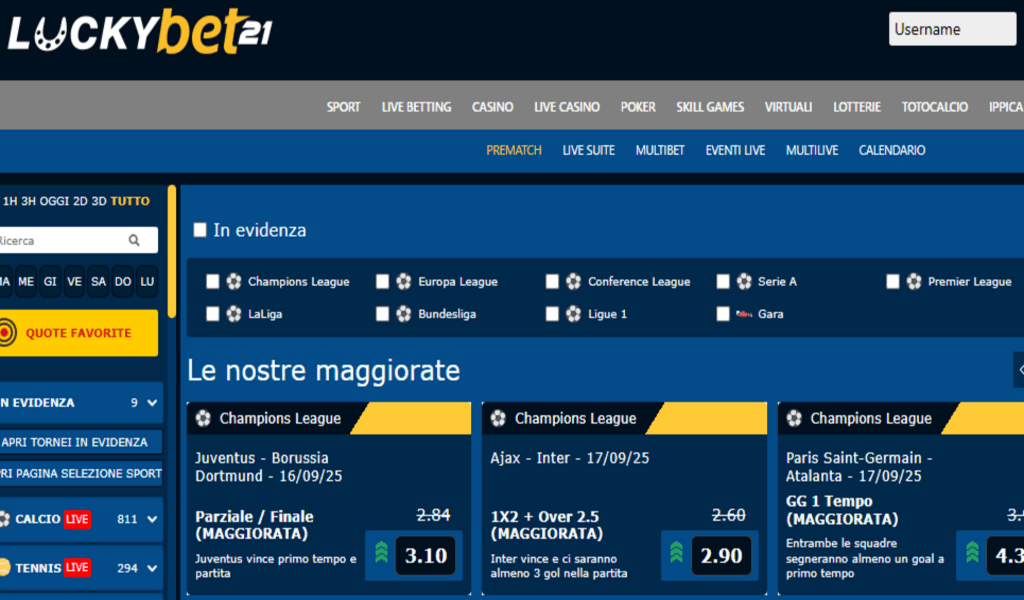Switch to the Eventi Live tab
This screenshot has width=1024, height=600.
(x=735, y=150)
